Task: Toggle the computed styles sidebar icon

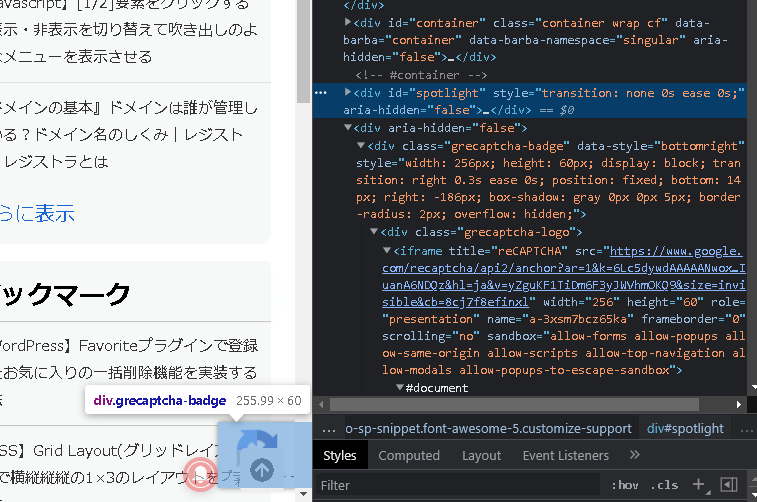Action: 729,485
